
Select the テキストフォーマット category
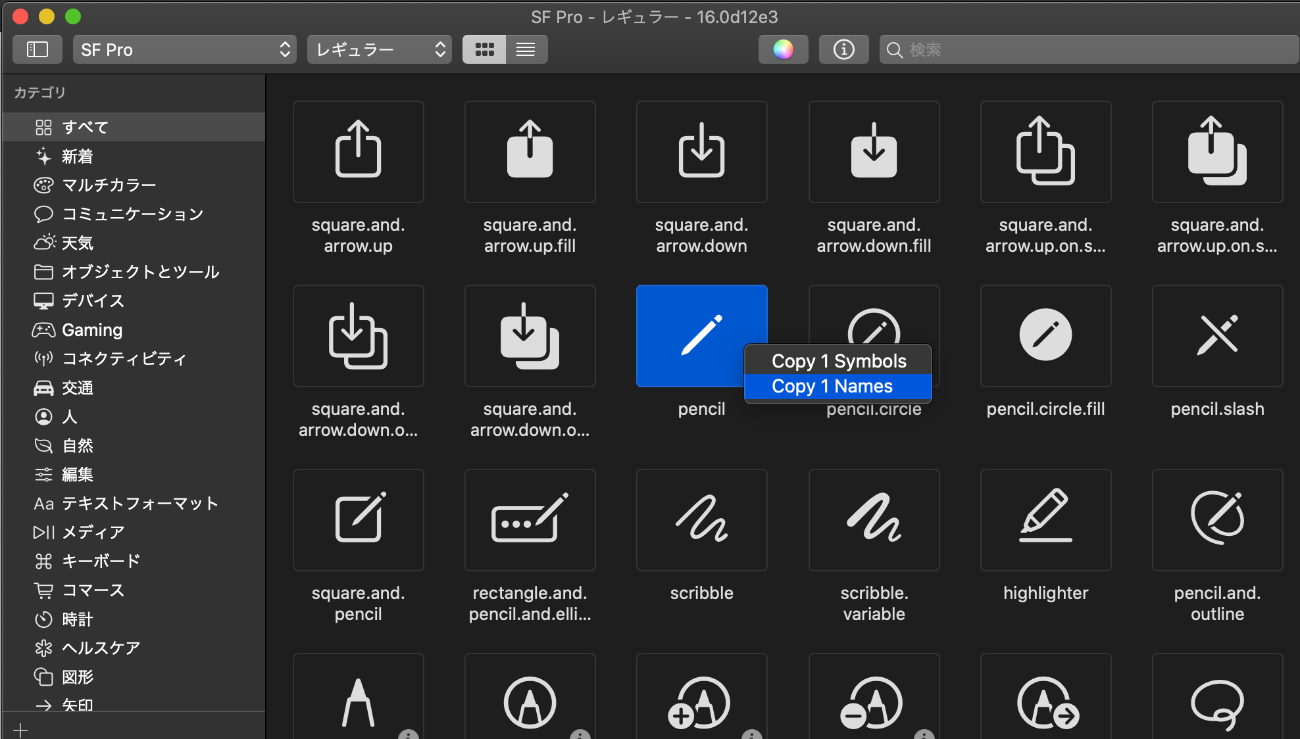point(133,504)
